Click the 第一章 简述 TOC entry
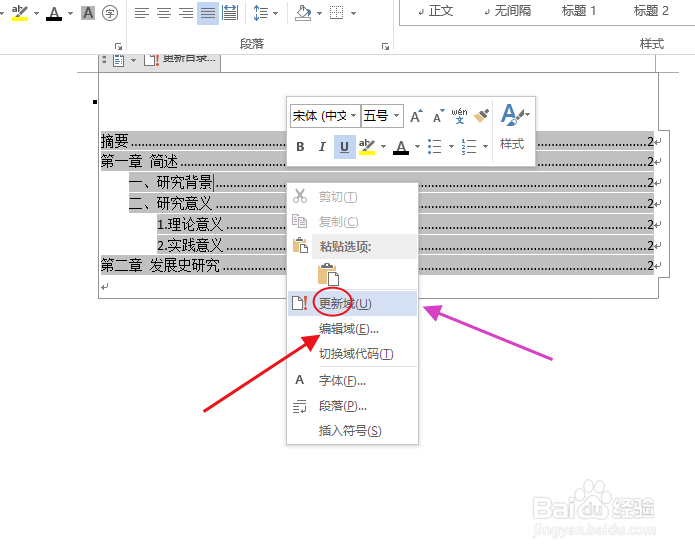Image resolution: width=695 pixels, height=554 pixels. [139, 162]
